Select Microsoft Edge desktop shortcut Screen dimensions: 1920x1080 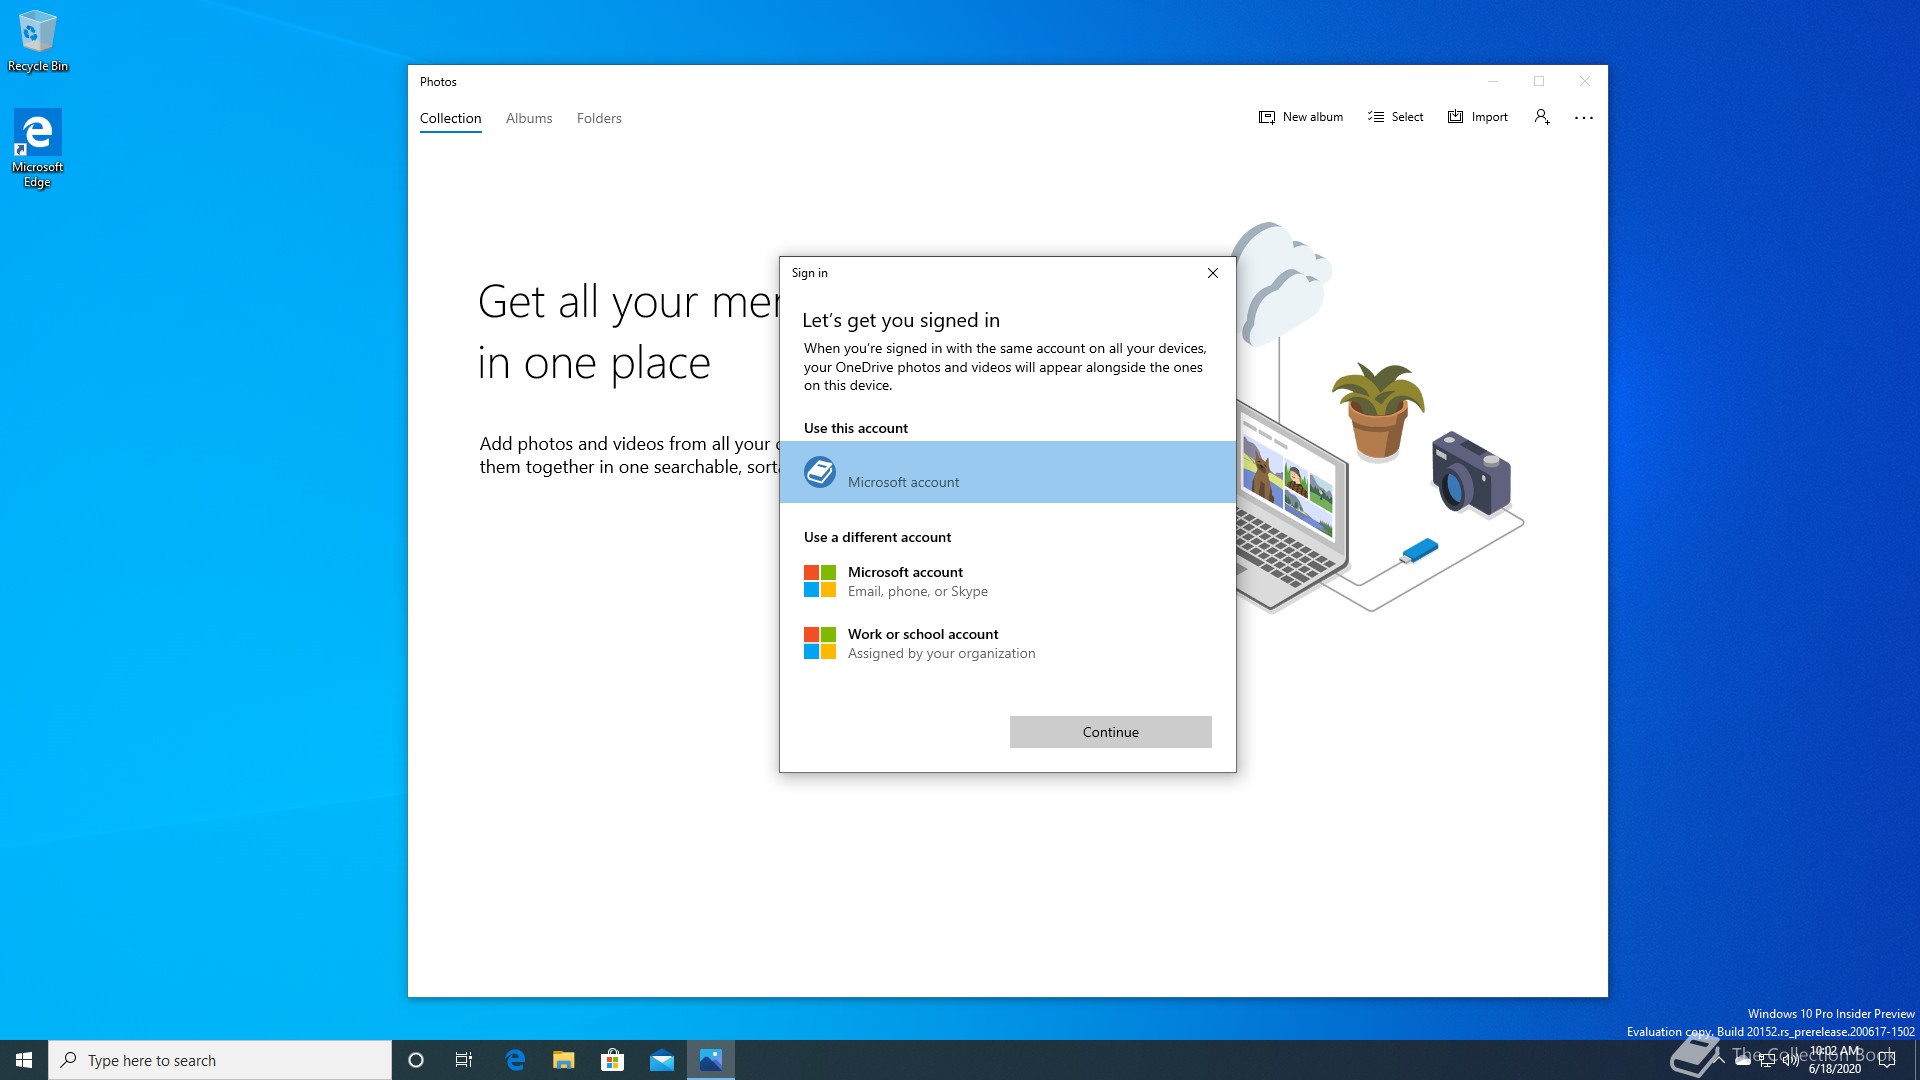[38, 148]
